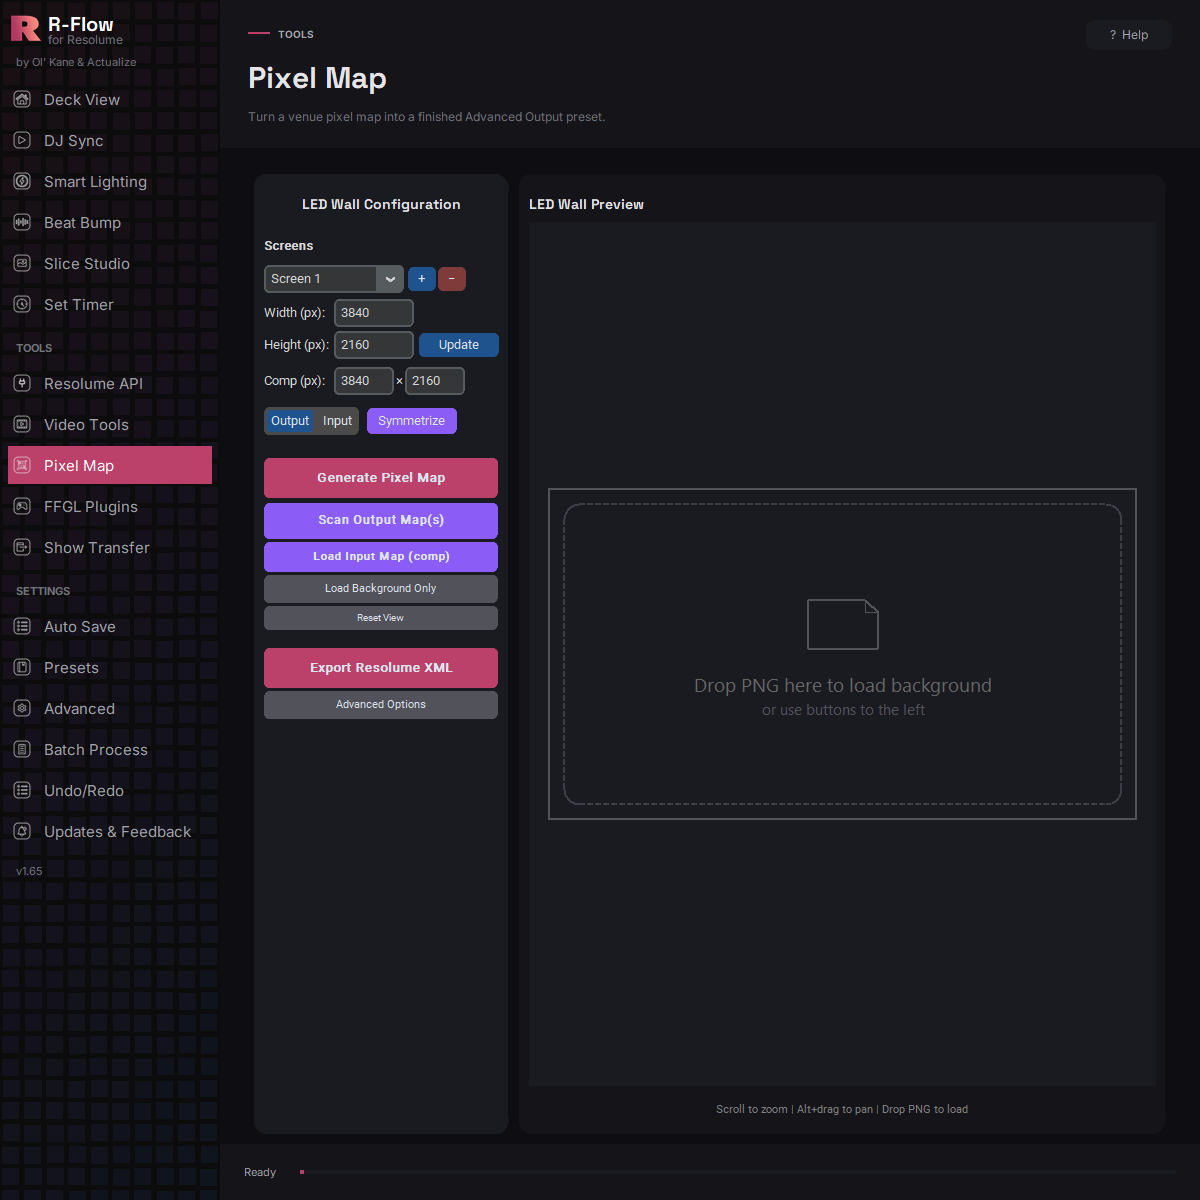Click the Smart Lighting sidebar icon

(22, 181)
